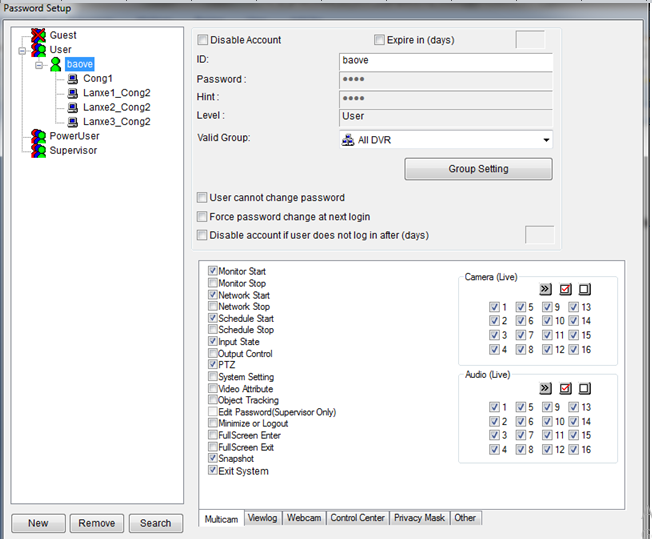Click the Group Setting button
The image size is (652, 539).
pos(478,169)
